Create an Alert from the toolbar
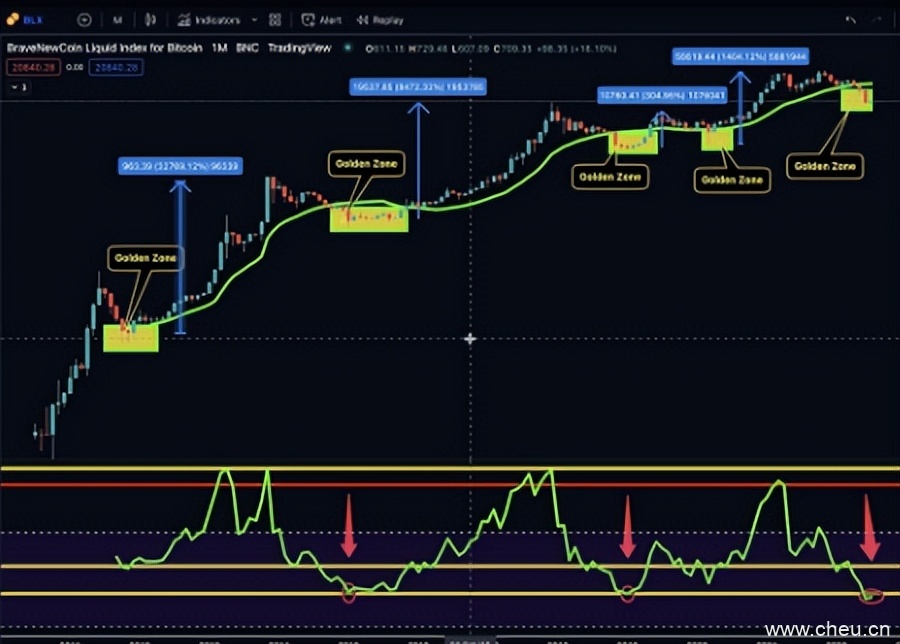This screenshot has height=644, width=900. pyautogui.click(x=321, y=19)
